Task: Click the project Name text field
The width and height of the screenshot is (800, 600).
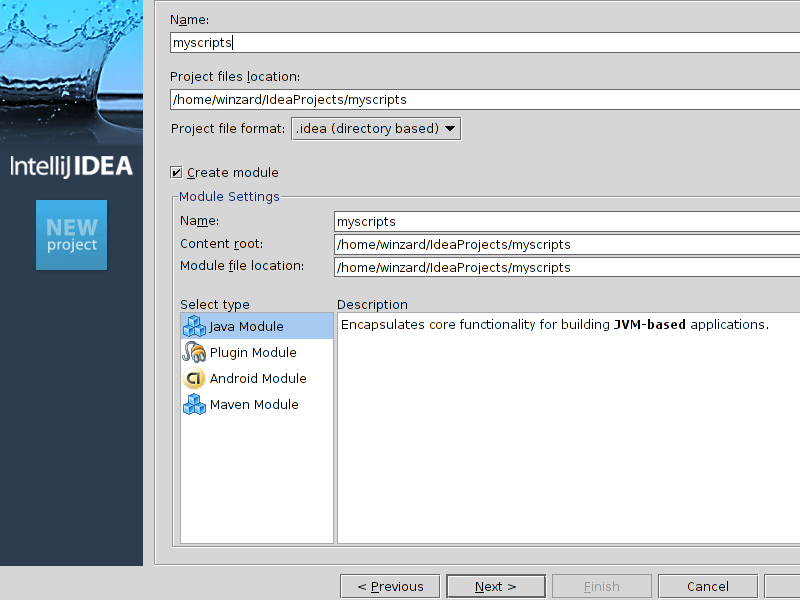Action: point(485,42)
